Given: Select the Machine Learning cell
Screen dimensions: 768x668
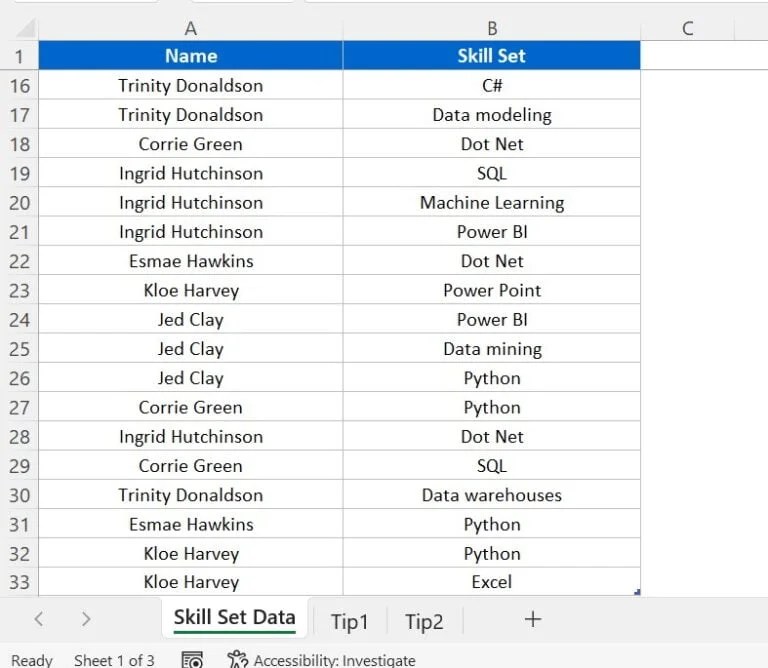Looking at the screenshot, I should [492, 202].
